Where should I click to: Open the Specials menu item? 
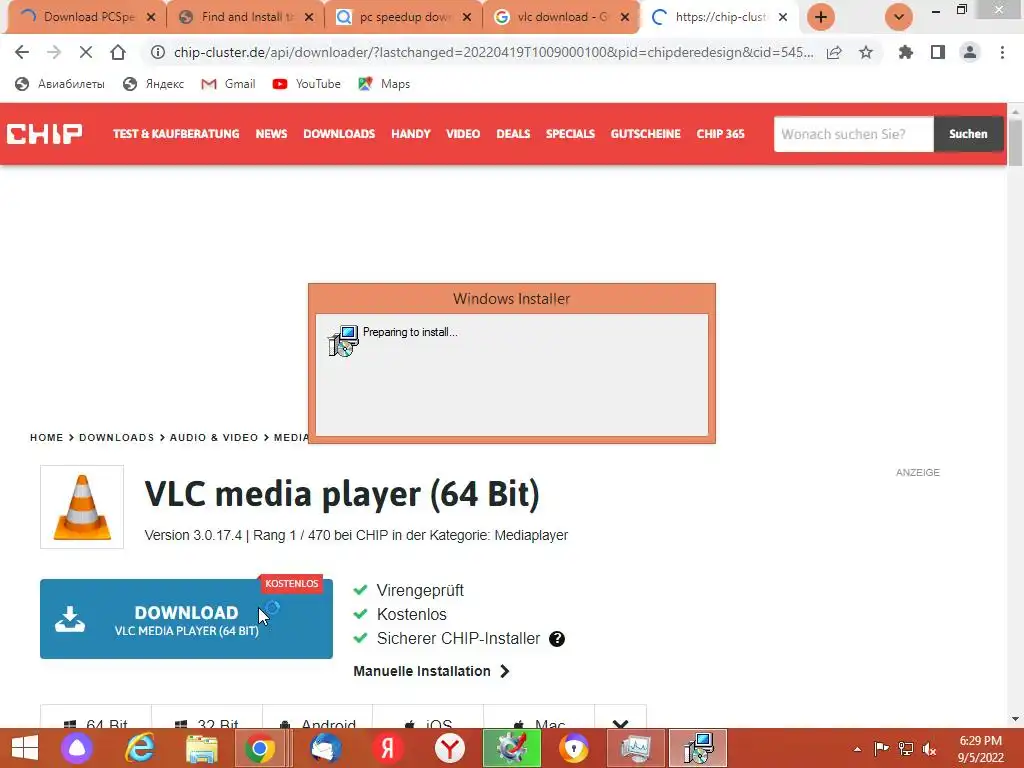coord(570,134)
